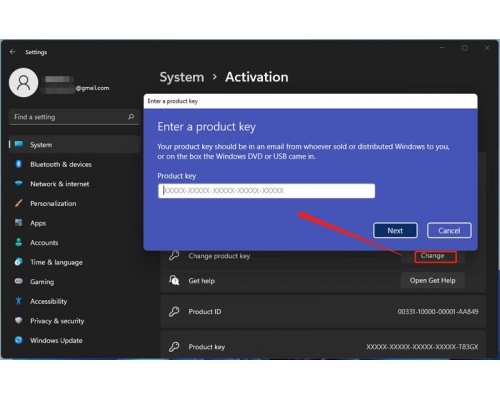Screen dimensions: 500x400
Task: Click the search magnifier icon
Action: (x=131, y=117)
